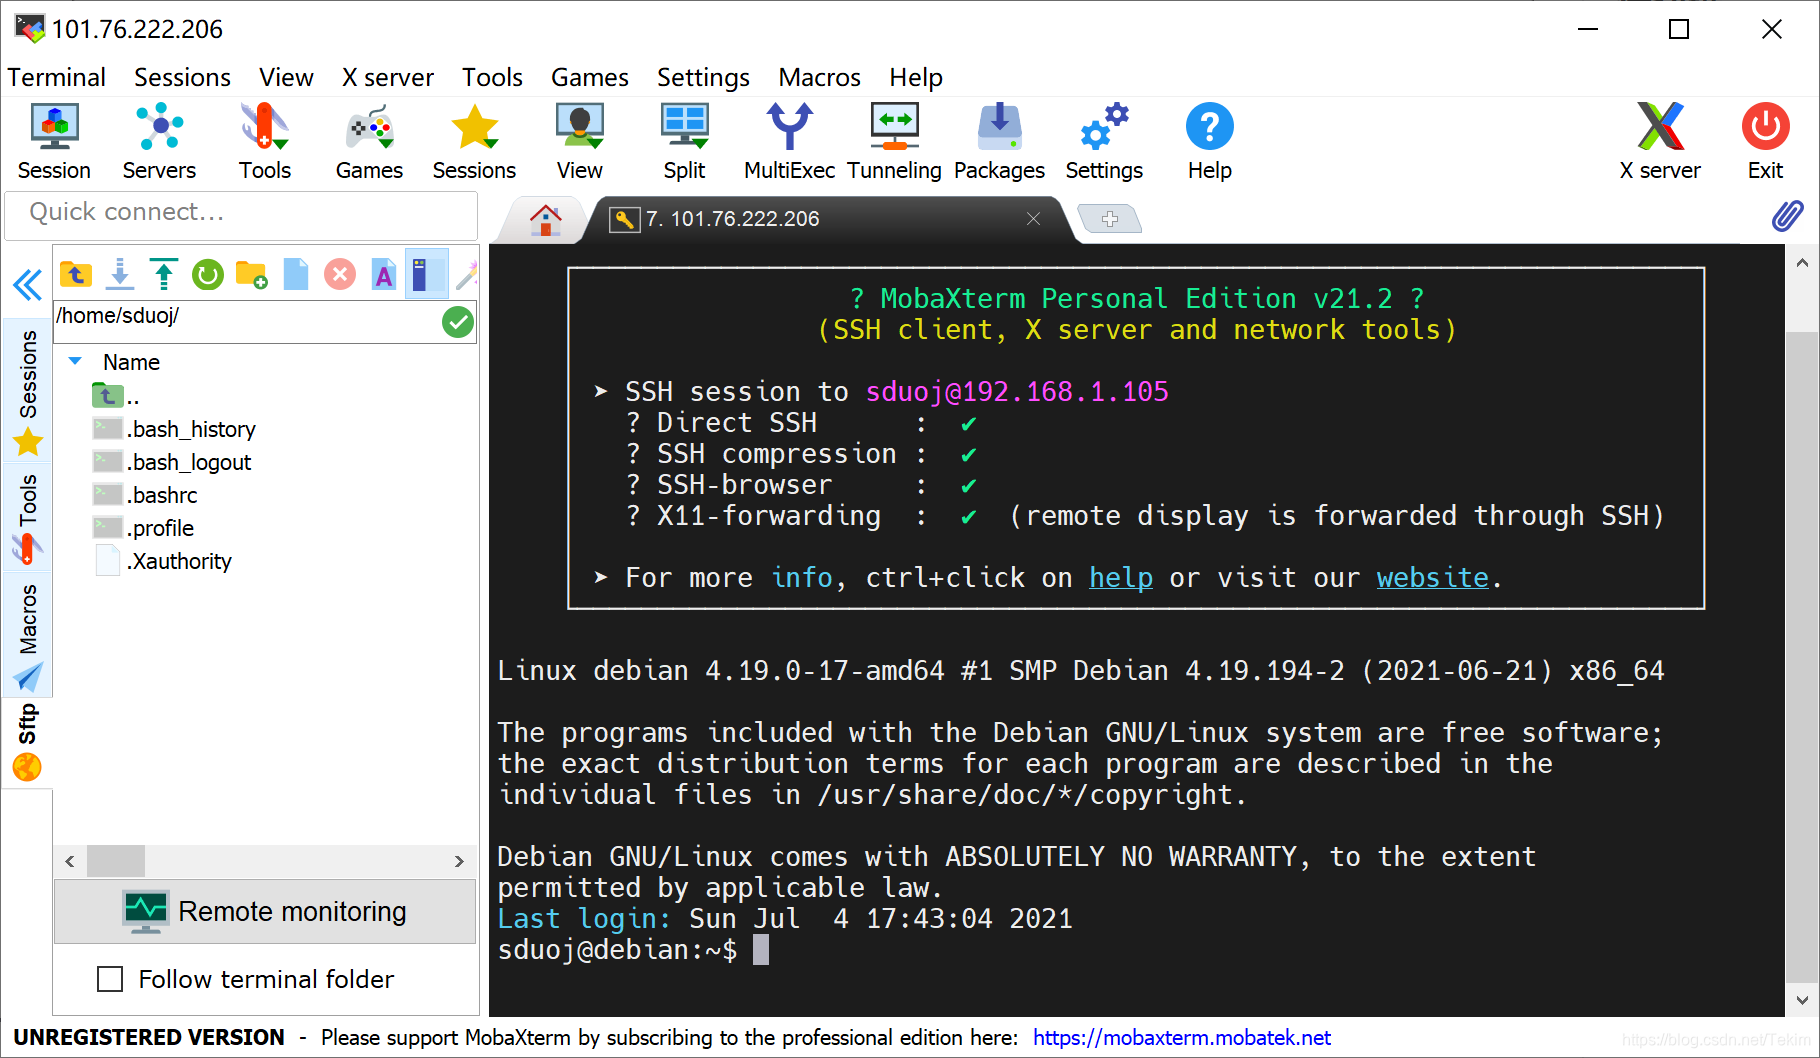Click terminal scrollbar down arrow
Viewport: 1820px width, 1058px height.
coord(1802,999)
